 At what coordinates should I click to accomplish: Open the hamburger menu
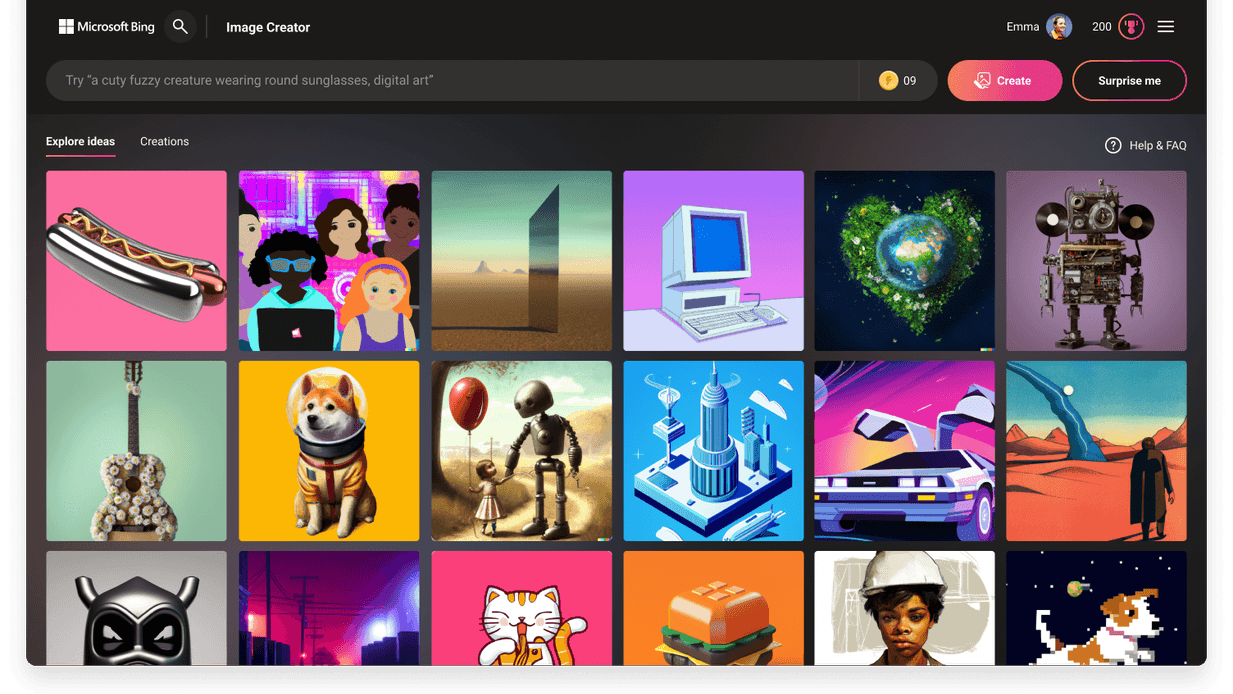(1165, 26)
